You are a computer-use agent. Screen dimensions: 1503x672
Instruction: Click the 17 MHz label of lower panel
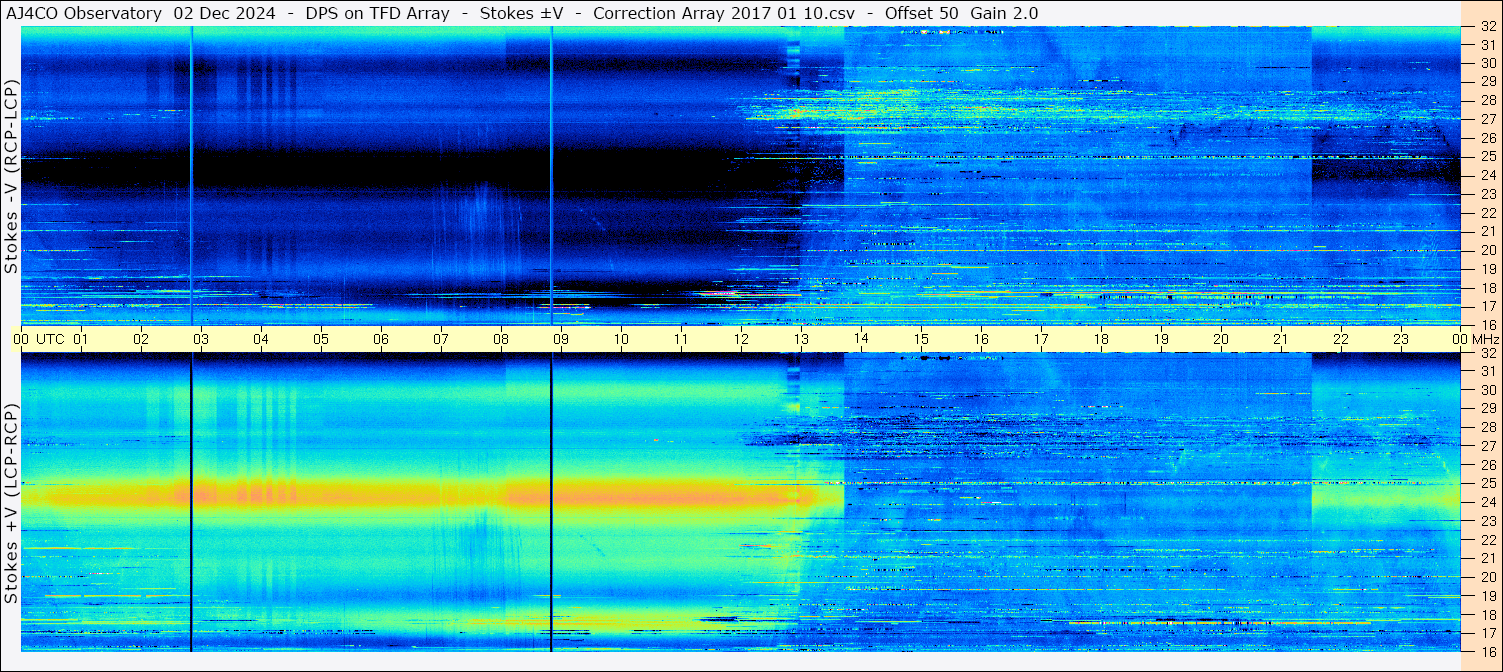pyautogui.click(x=1487, y=632)
